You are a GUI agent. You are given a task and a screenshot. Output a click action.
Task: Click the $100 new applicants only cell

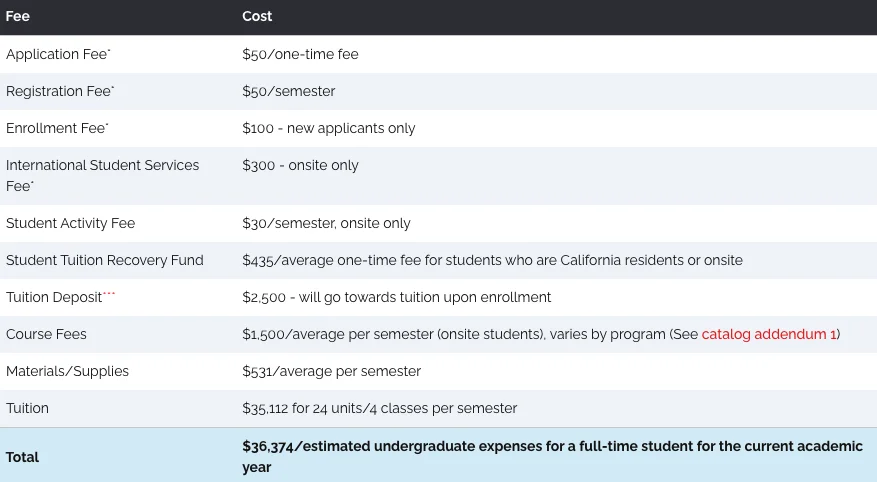328,128
